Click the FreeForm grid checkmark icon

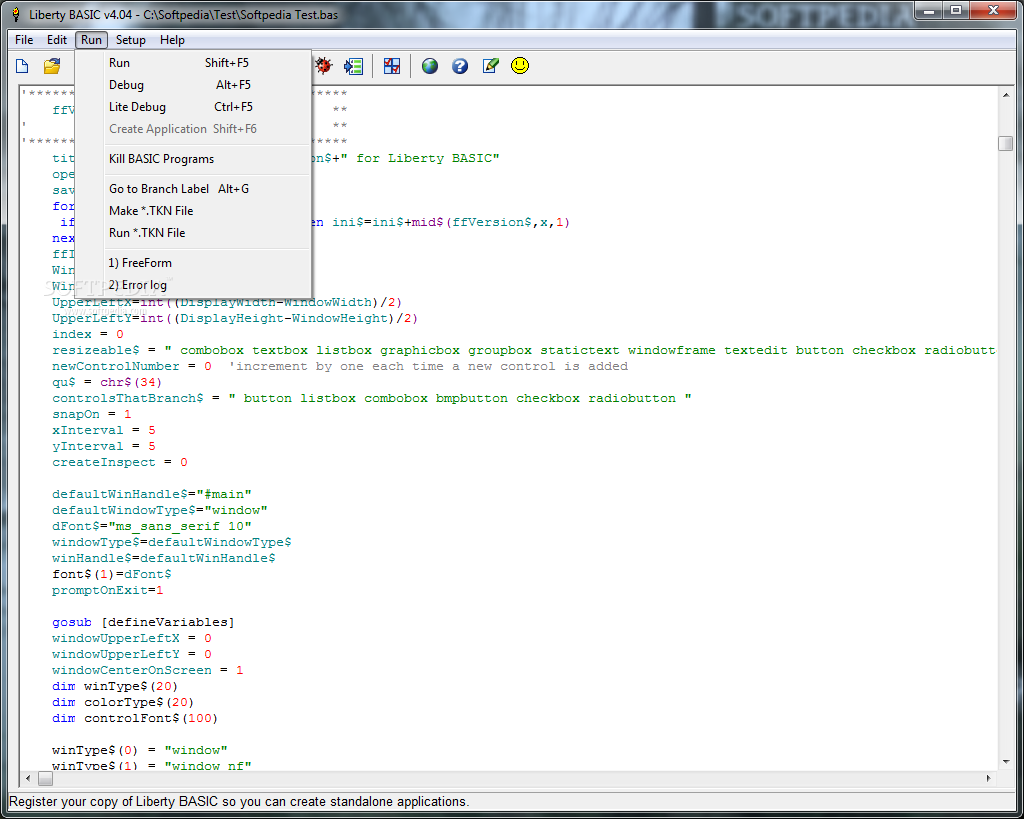pyautogui.click(x=392, y=66)
